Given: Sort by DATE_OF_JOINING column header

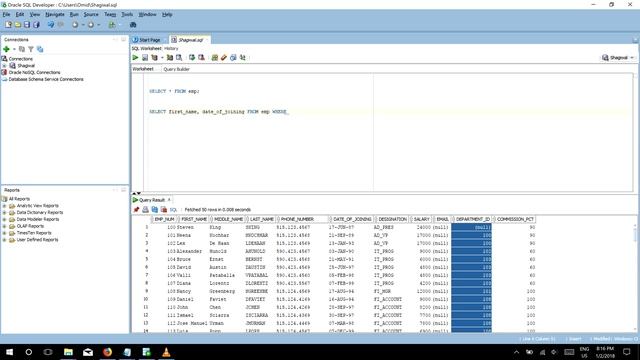Looking at the screenshot, I should tap(352, 219).
